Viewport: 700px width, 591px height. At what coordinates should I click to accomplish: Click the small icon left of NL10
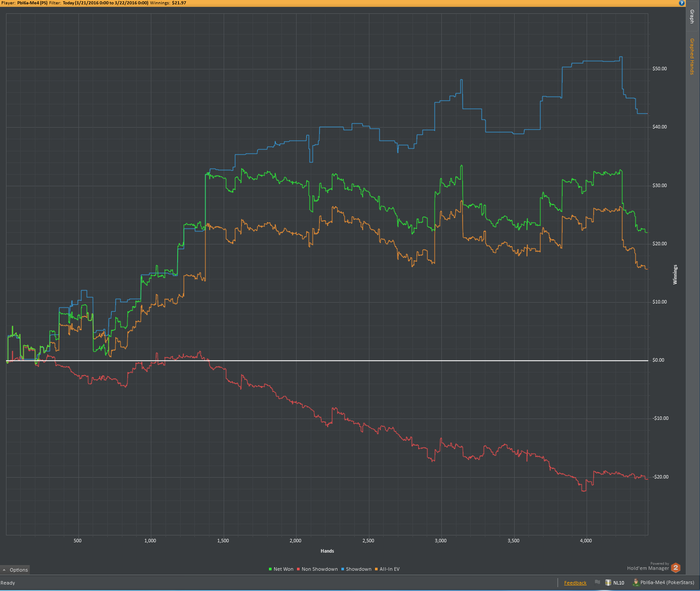[597, 582]
